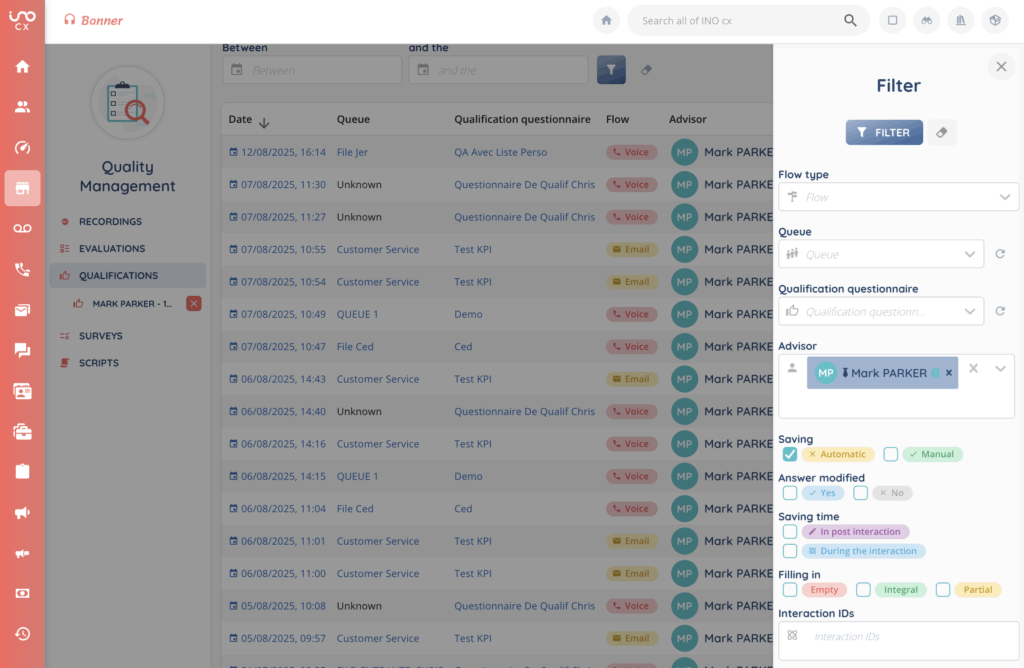Check the Partial filling in checkbox
The height and width of the screenshot is (668, 1024).
(x=943, y=590)
